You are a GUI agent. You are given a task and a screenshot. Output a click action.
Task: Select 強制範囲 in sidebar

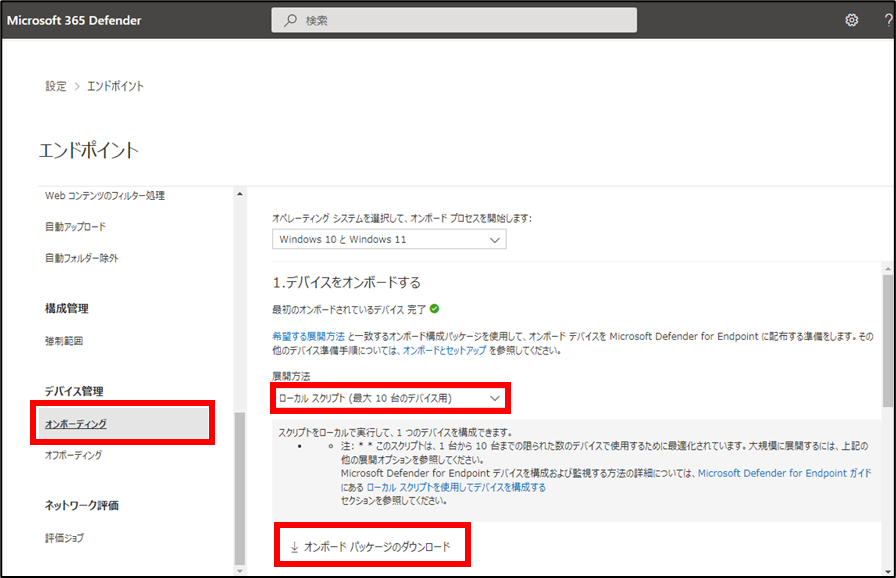pyautogui.click(x=64, y=341)
